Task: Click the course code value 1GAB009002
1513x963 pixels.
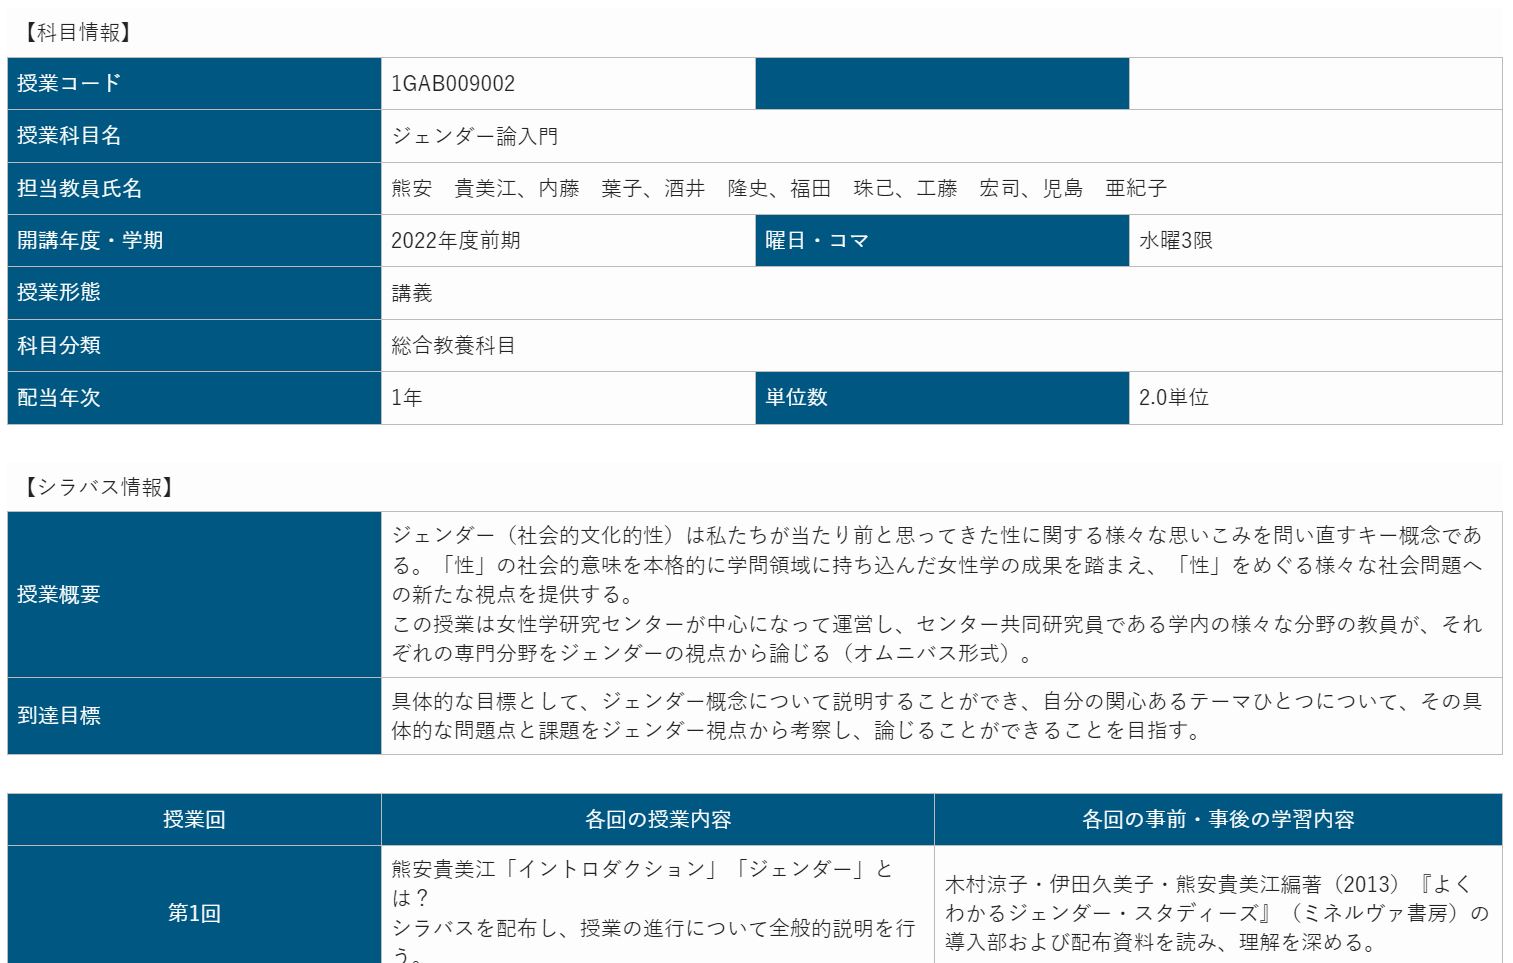Action: [453, 84]
